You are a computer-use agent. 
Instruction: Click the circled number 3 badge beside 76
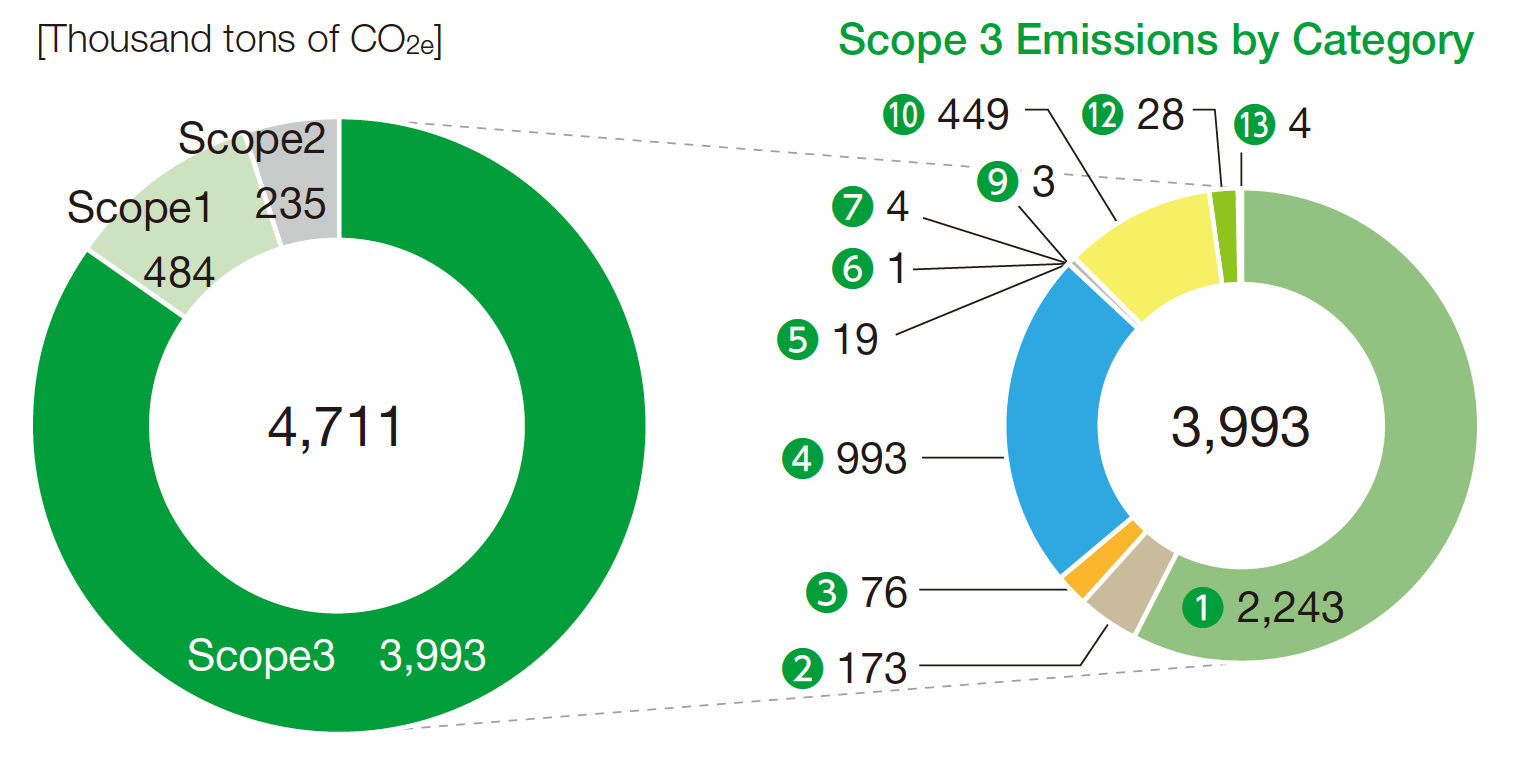click(x=827, y=593)
